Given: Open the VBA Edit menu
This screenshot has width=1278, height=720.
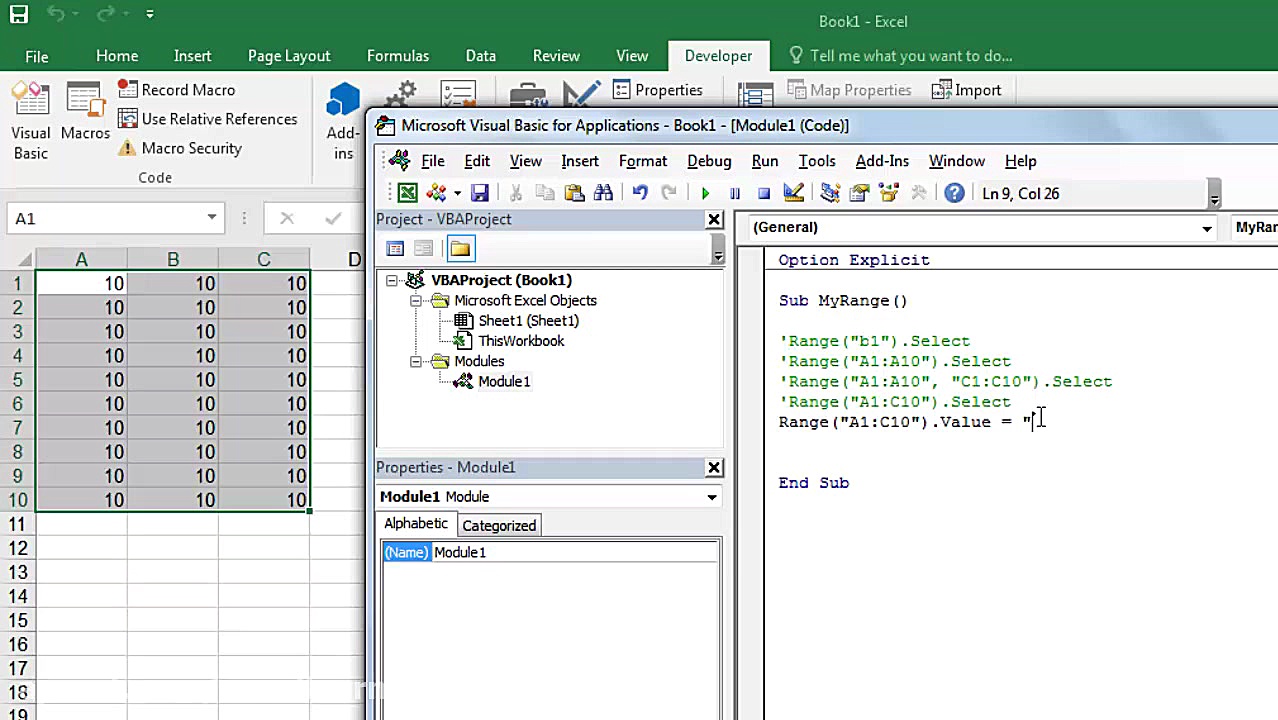Looking at the screenshot, I should point(477,161).
